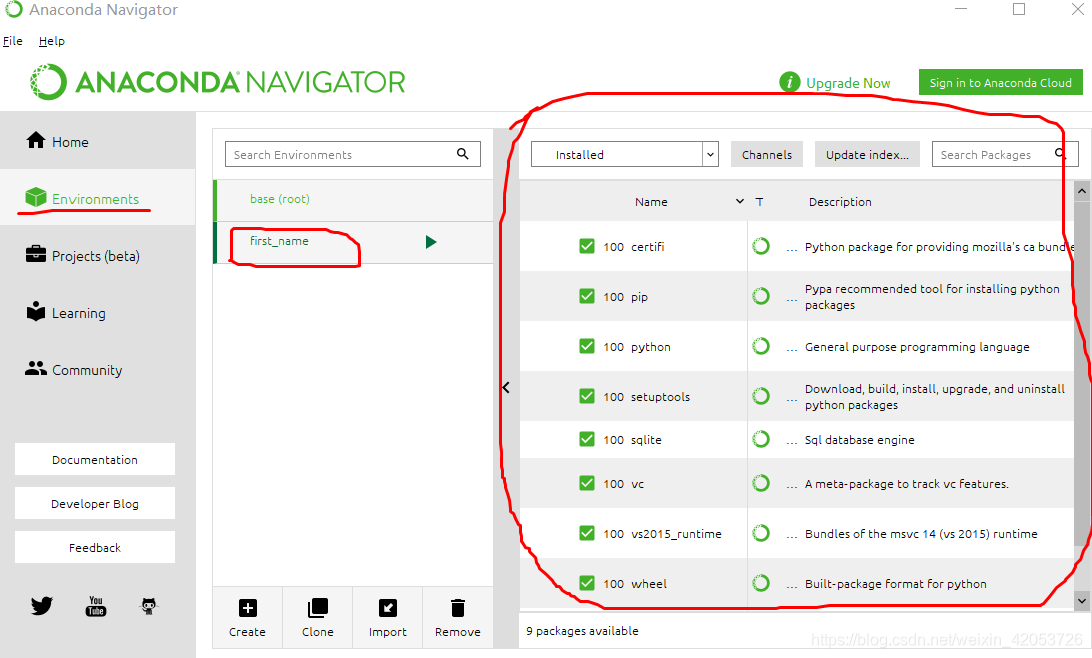Toggle the pip package checkbox

tap(587, 296)
